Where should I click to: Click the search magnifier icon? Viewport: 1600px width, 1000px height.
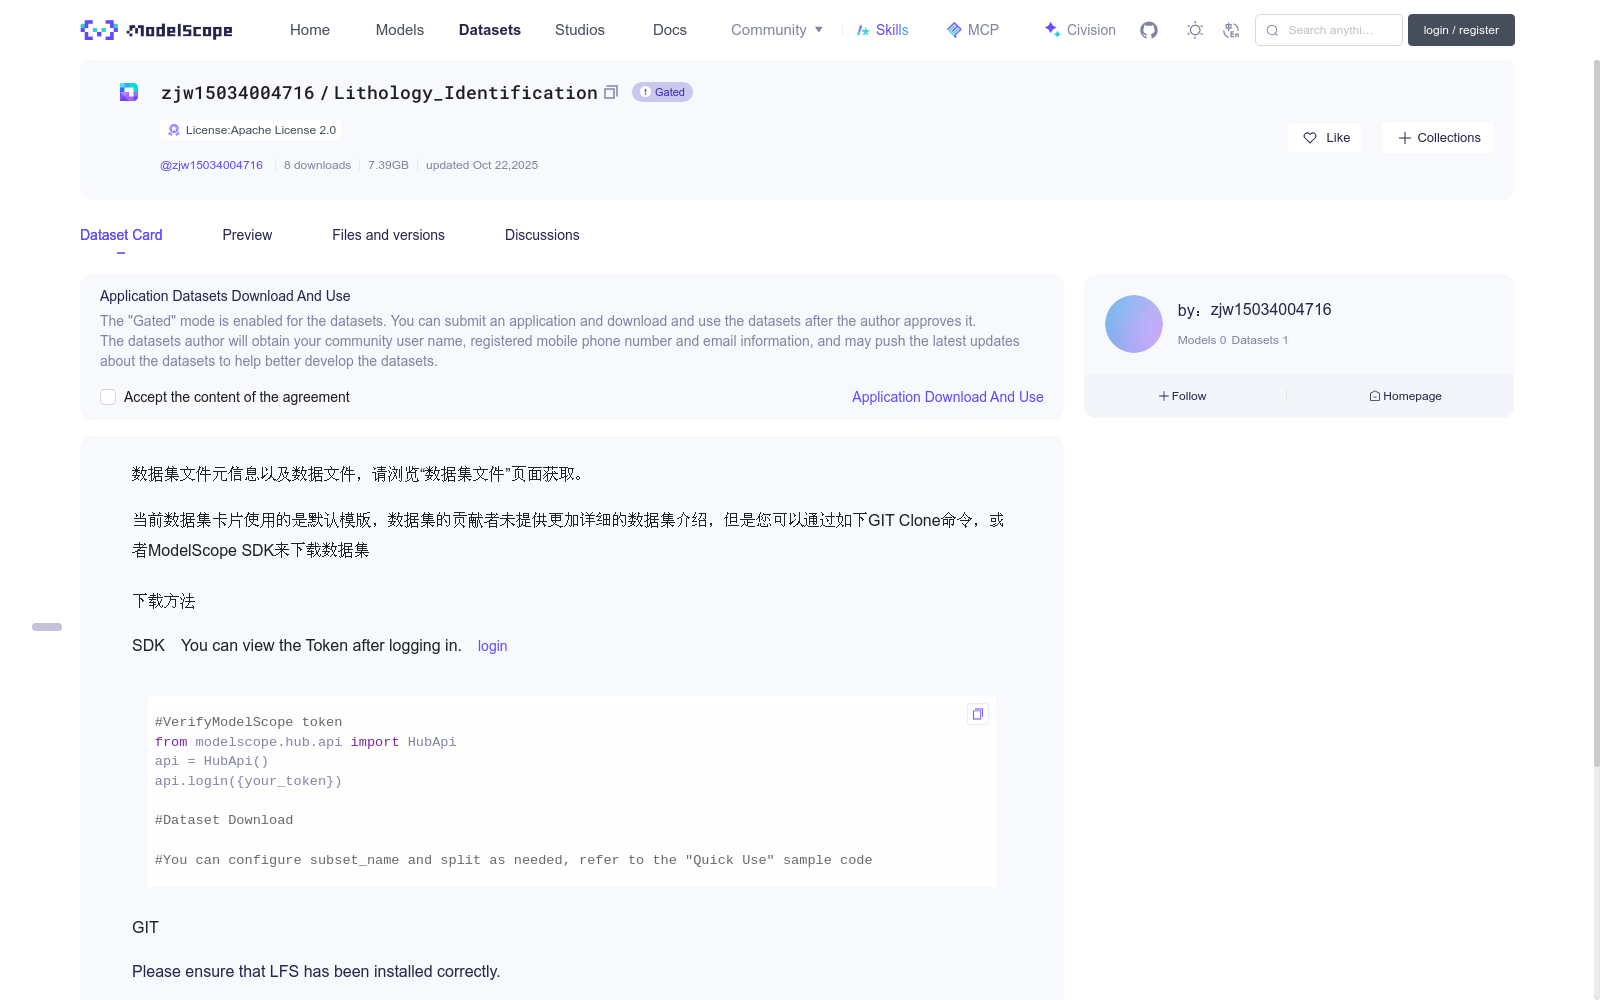[1272, 30]
